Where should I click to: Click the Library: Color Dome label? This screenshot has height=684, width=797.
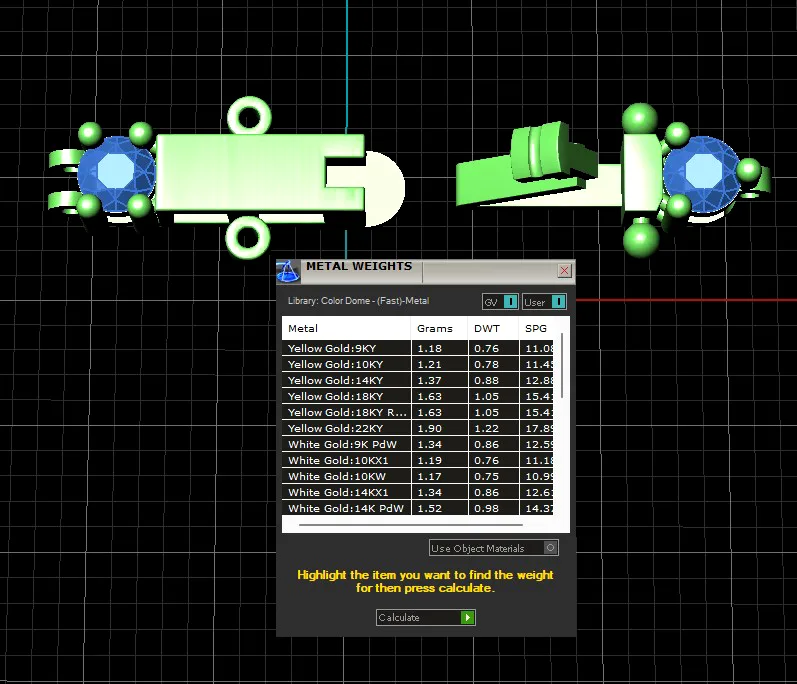[358, 301]
